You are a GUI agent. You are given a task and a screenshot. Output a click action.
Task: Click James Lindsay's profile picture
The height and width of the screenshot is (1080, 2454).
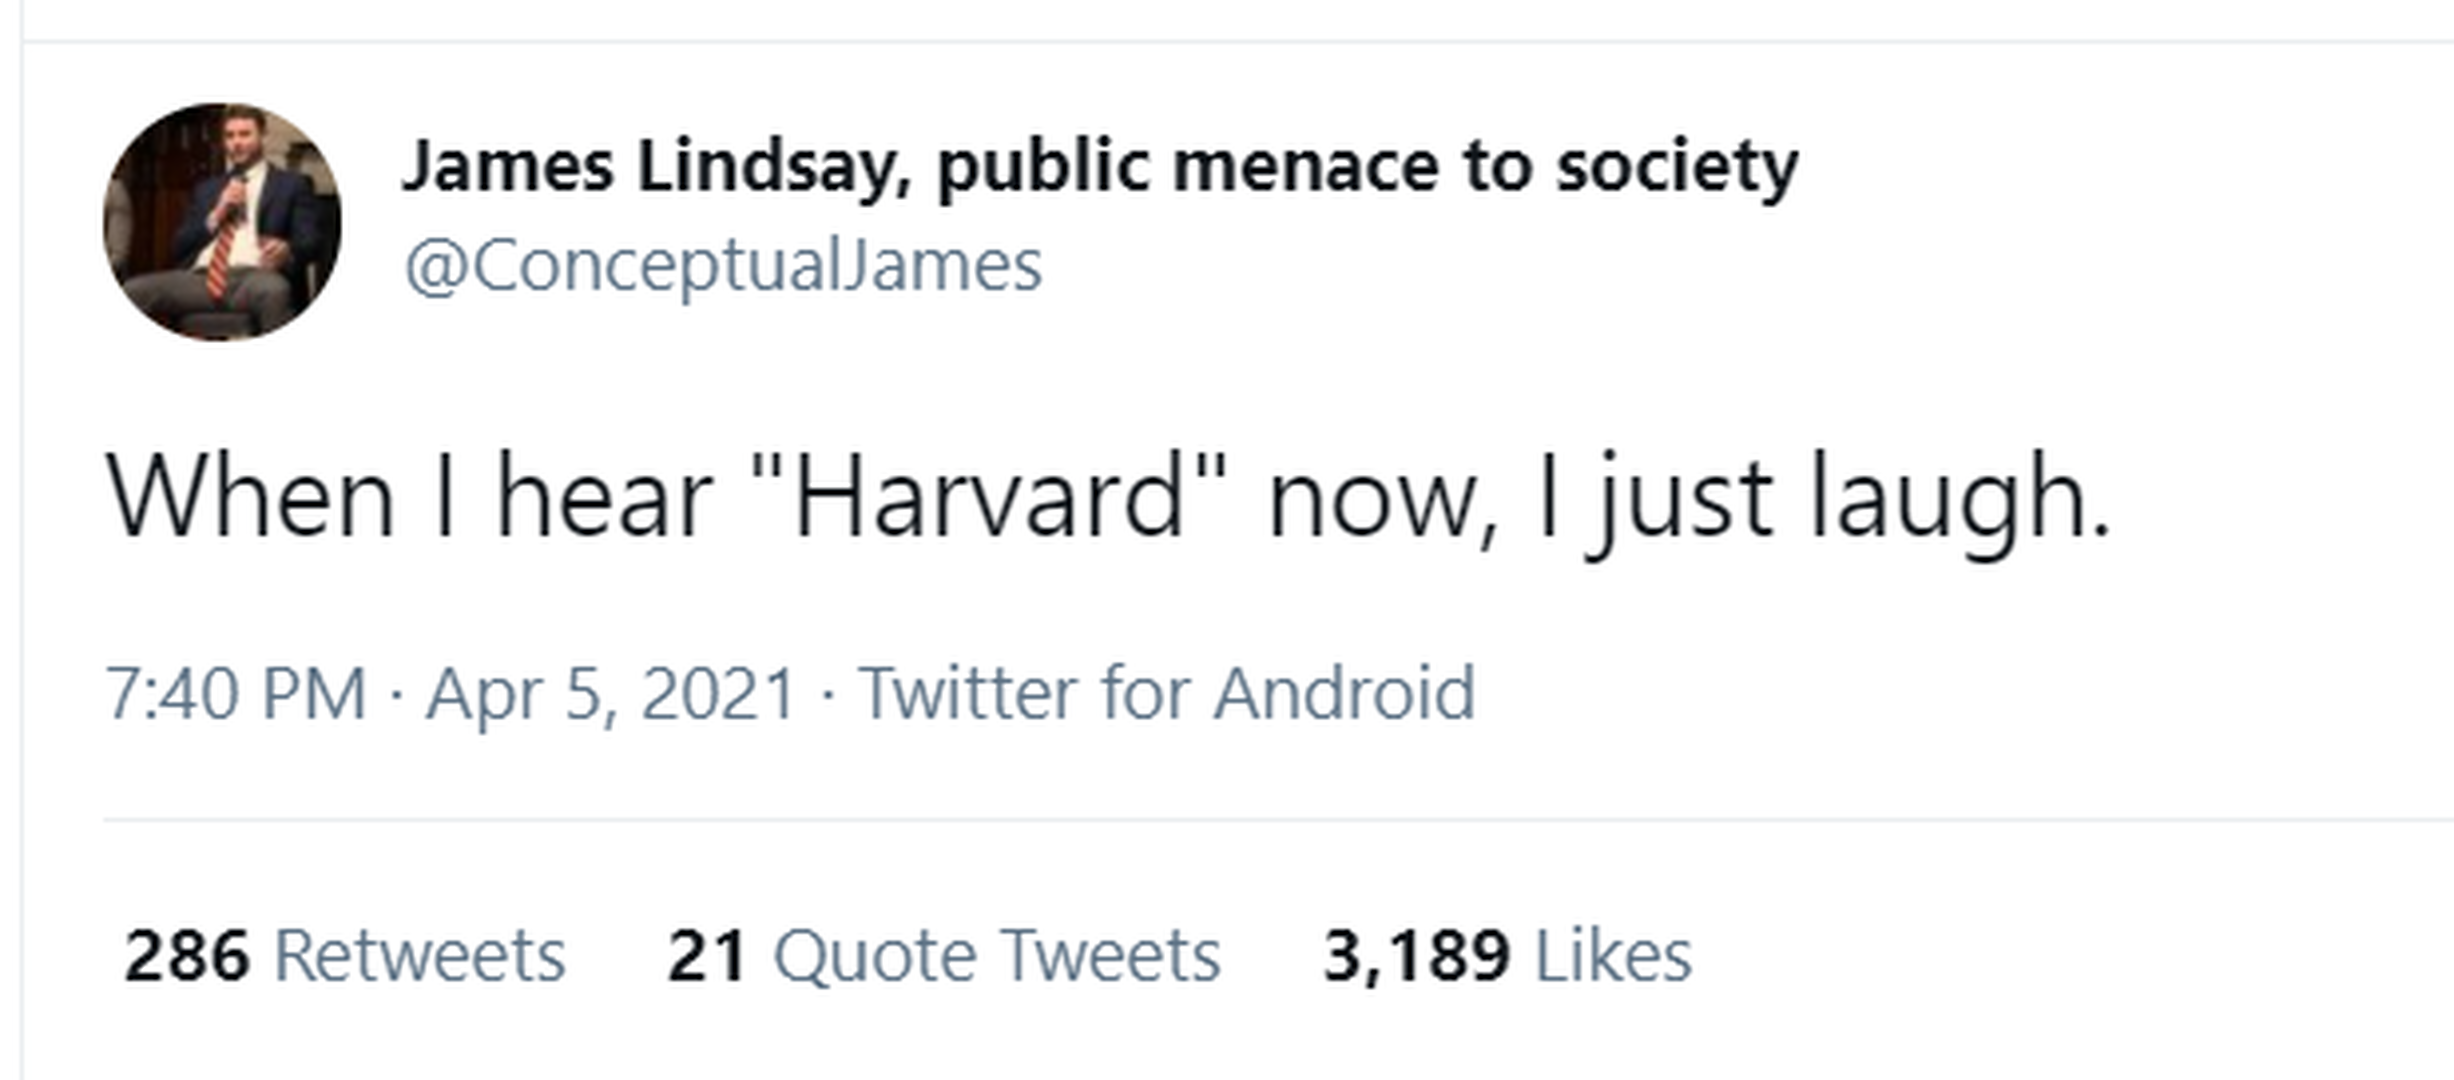[222, 222]
